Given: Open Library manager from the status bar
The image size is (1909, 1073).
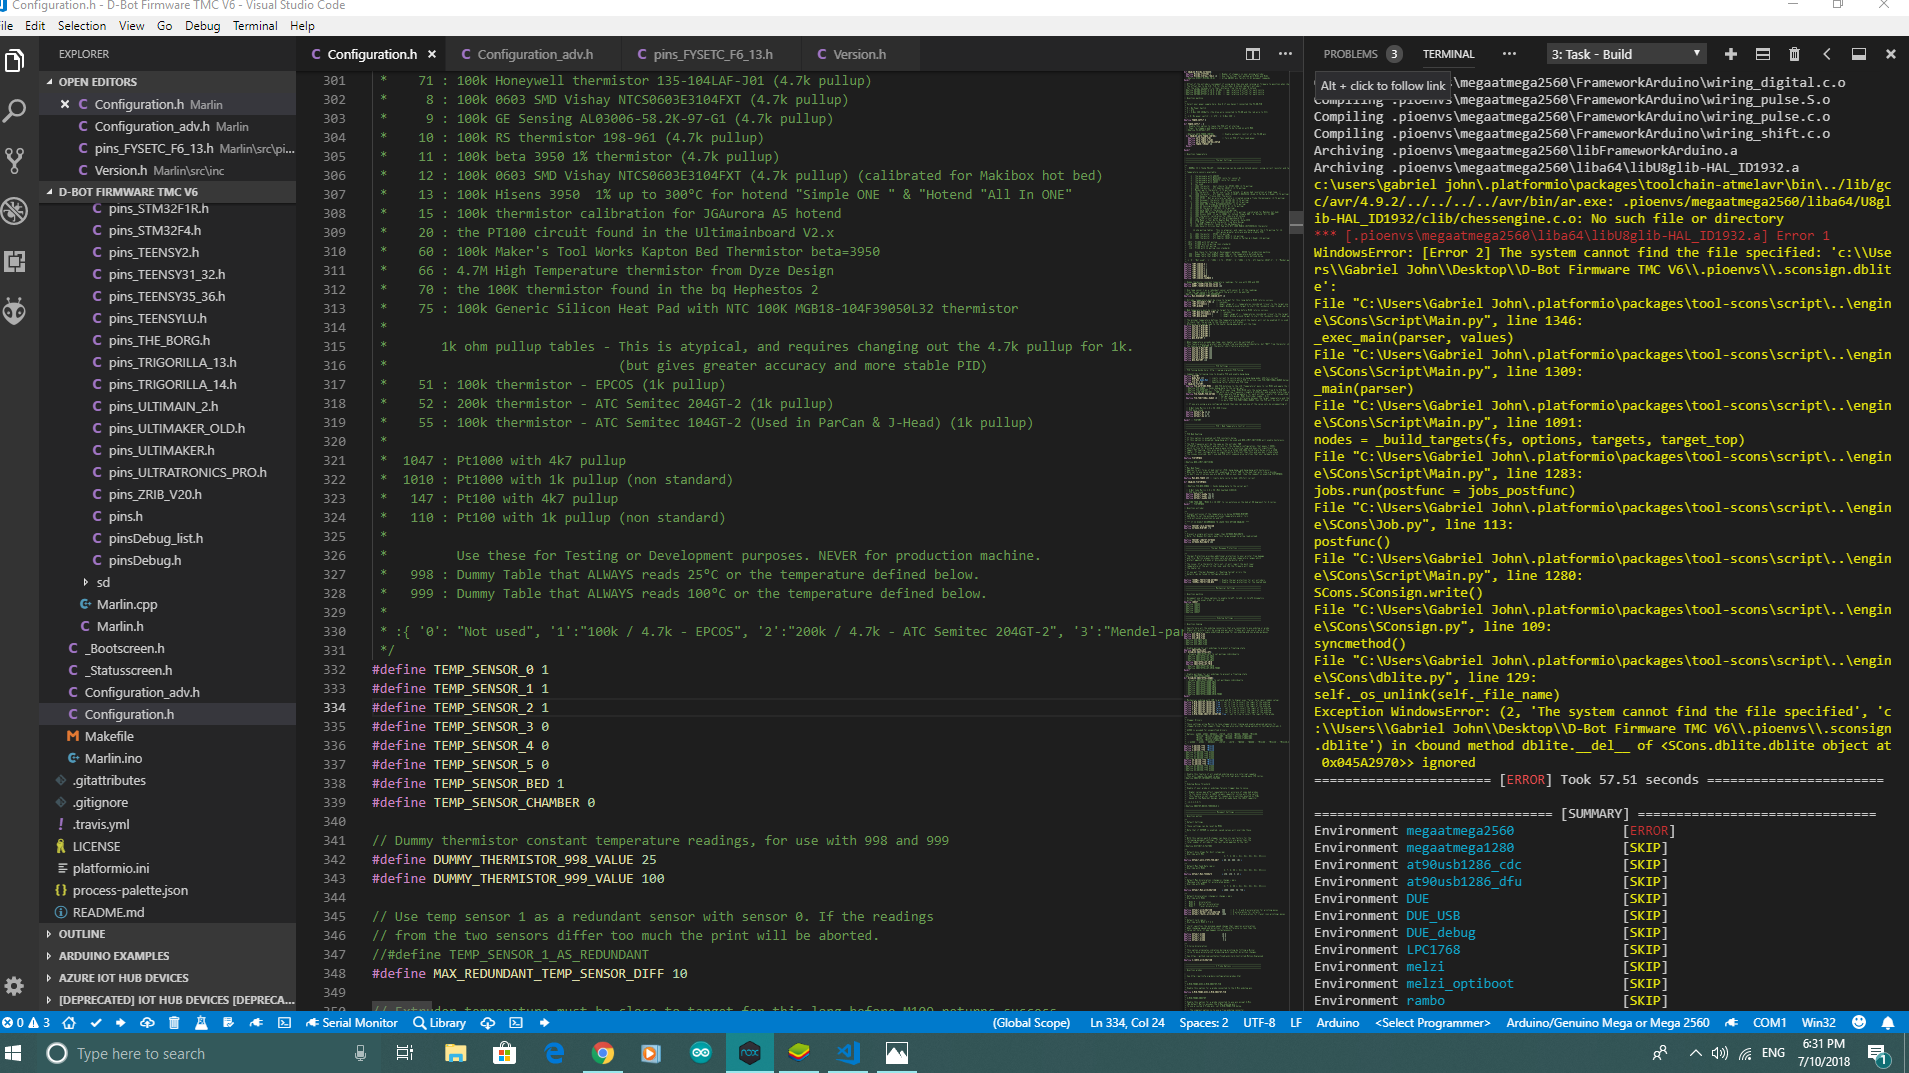Looking at the screenshot, I should (x=439, y=1022).
